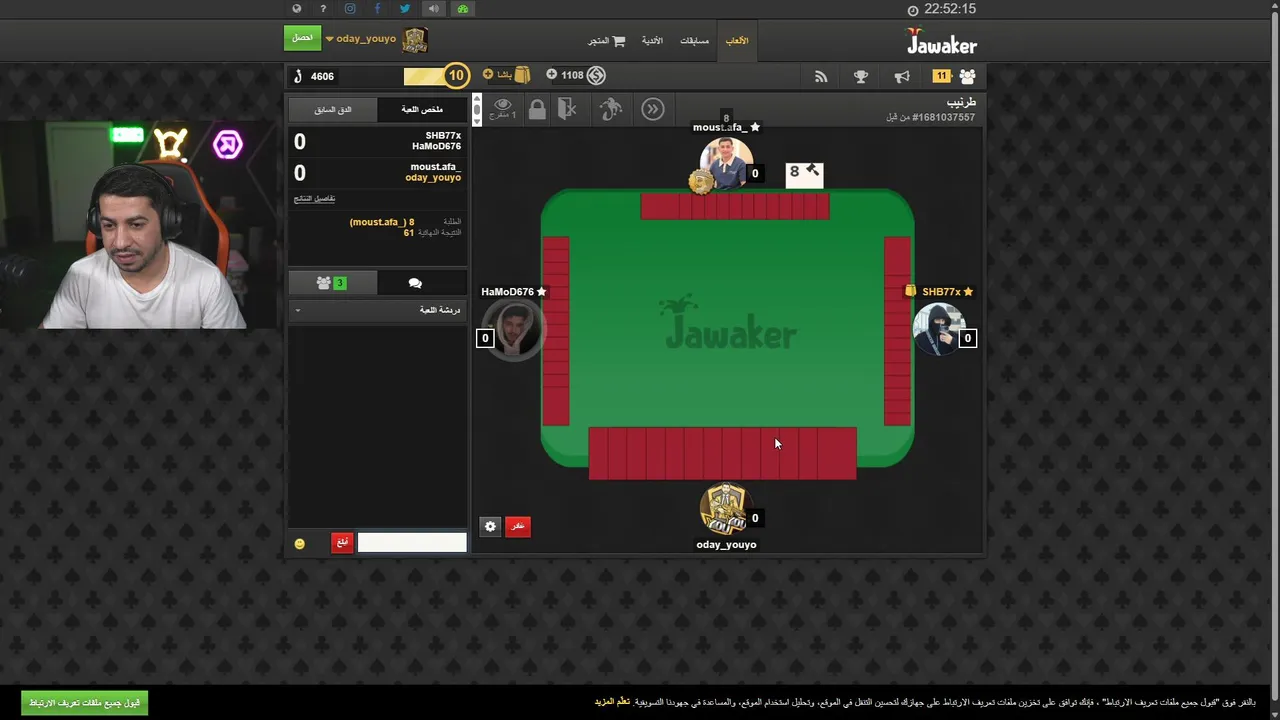Click moust.afa_ player avatar
Screen dimensions: 1280x720
click(x=726, y=163)
